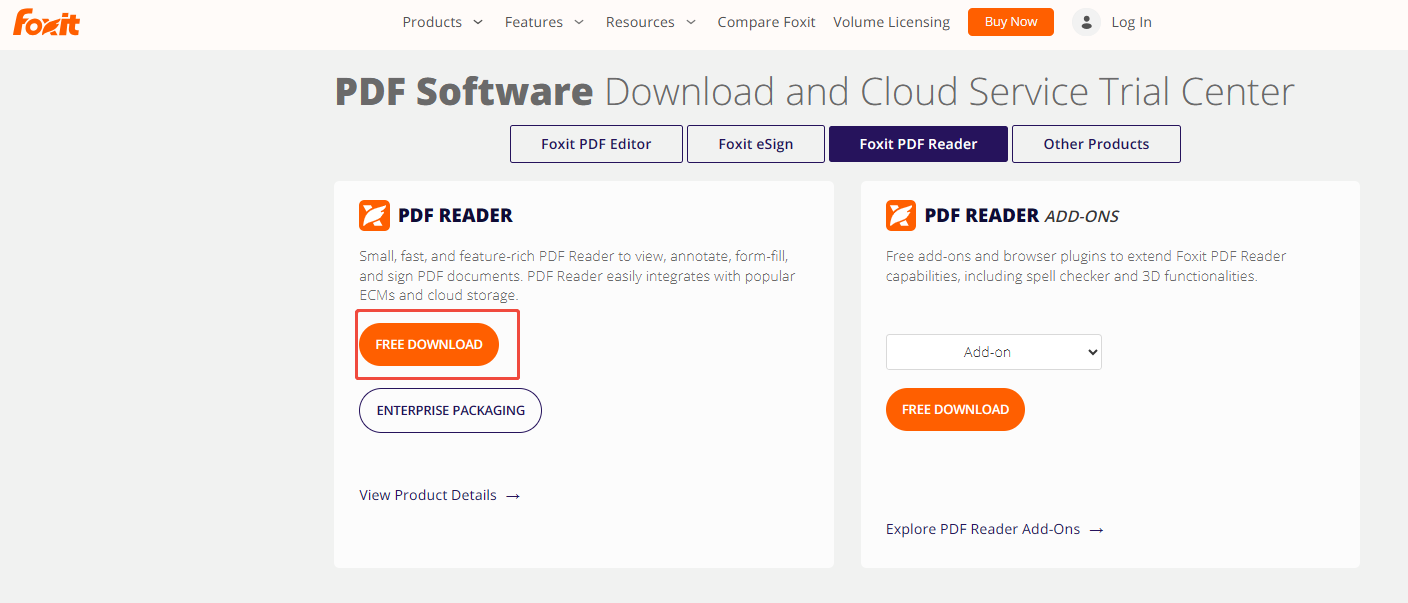Click the Buy Now button
This screenshot has height=603, width=1408.
click(x=1010, y=21)
